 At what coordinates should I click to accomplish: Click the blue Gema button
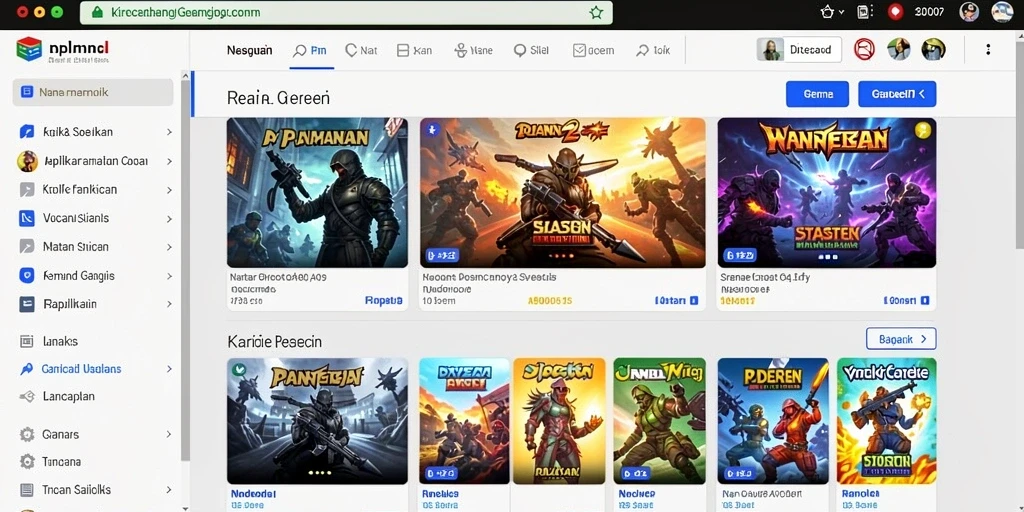coord(818,94)
